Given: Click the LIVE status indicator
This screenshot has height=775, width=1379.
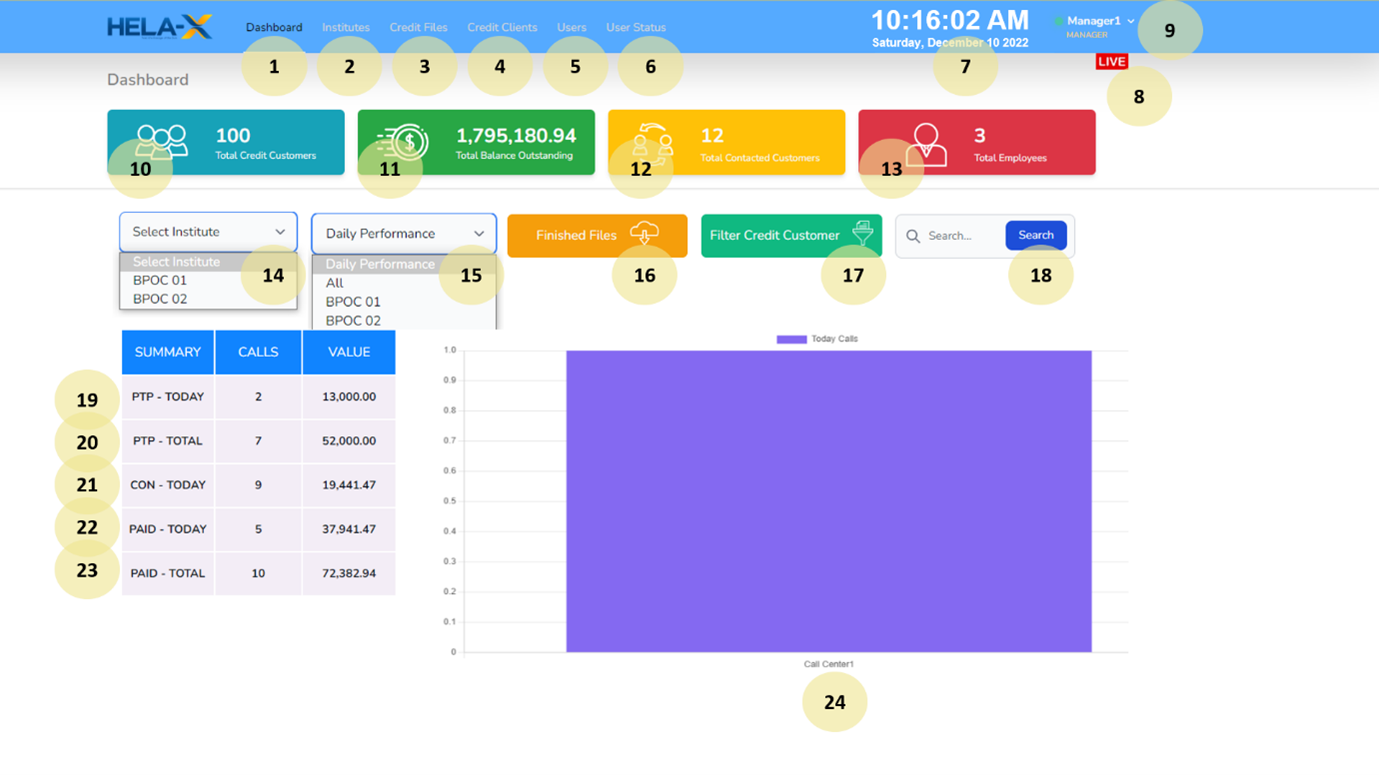Looking at the screenshot, I should 1112,61.
